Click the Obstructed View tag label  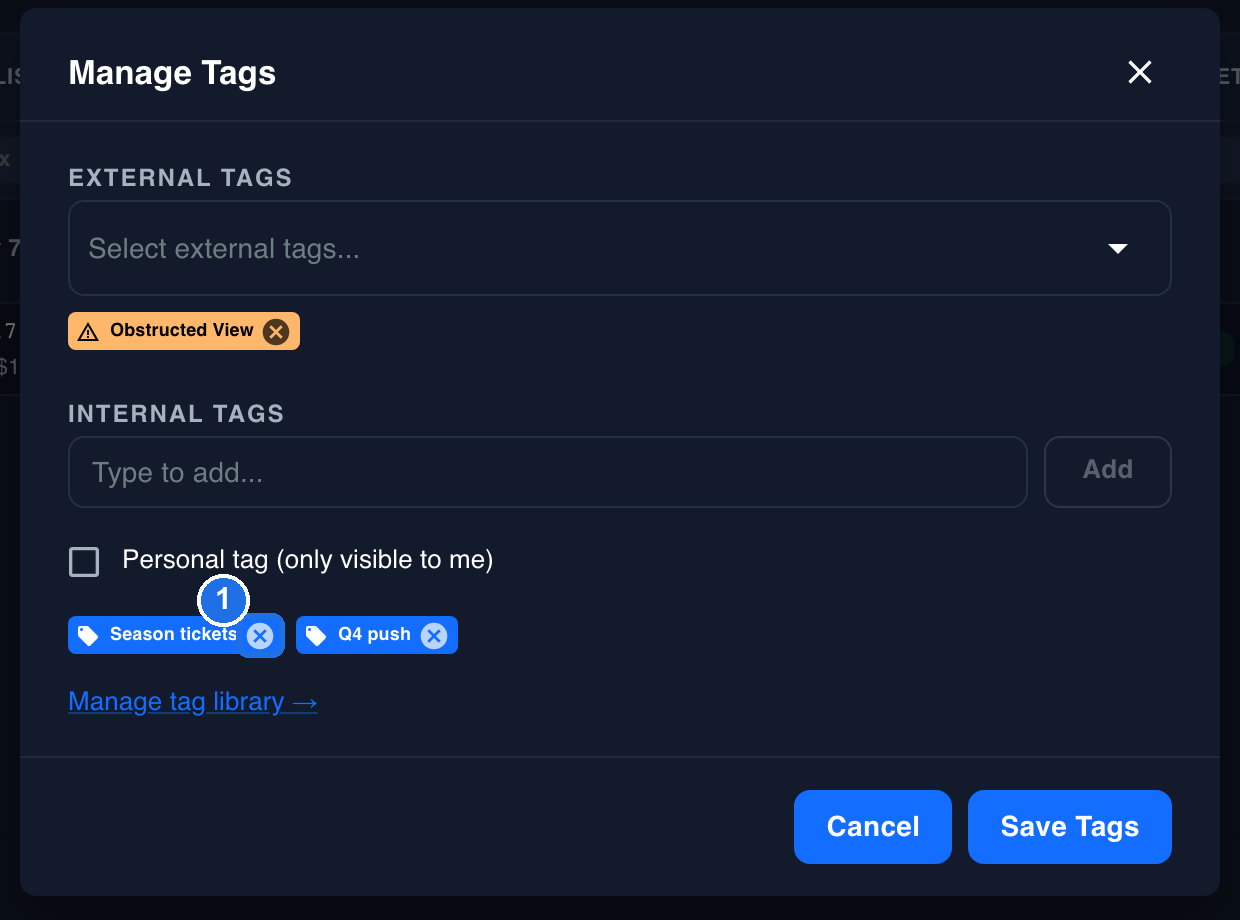coord(182,330)
